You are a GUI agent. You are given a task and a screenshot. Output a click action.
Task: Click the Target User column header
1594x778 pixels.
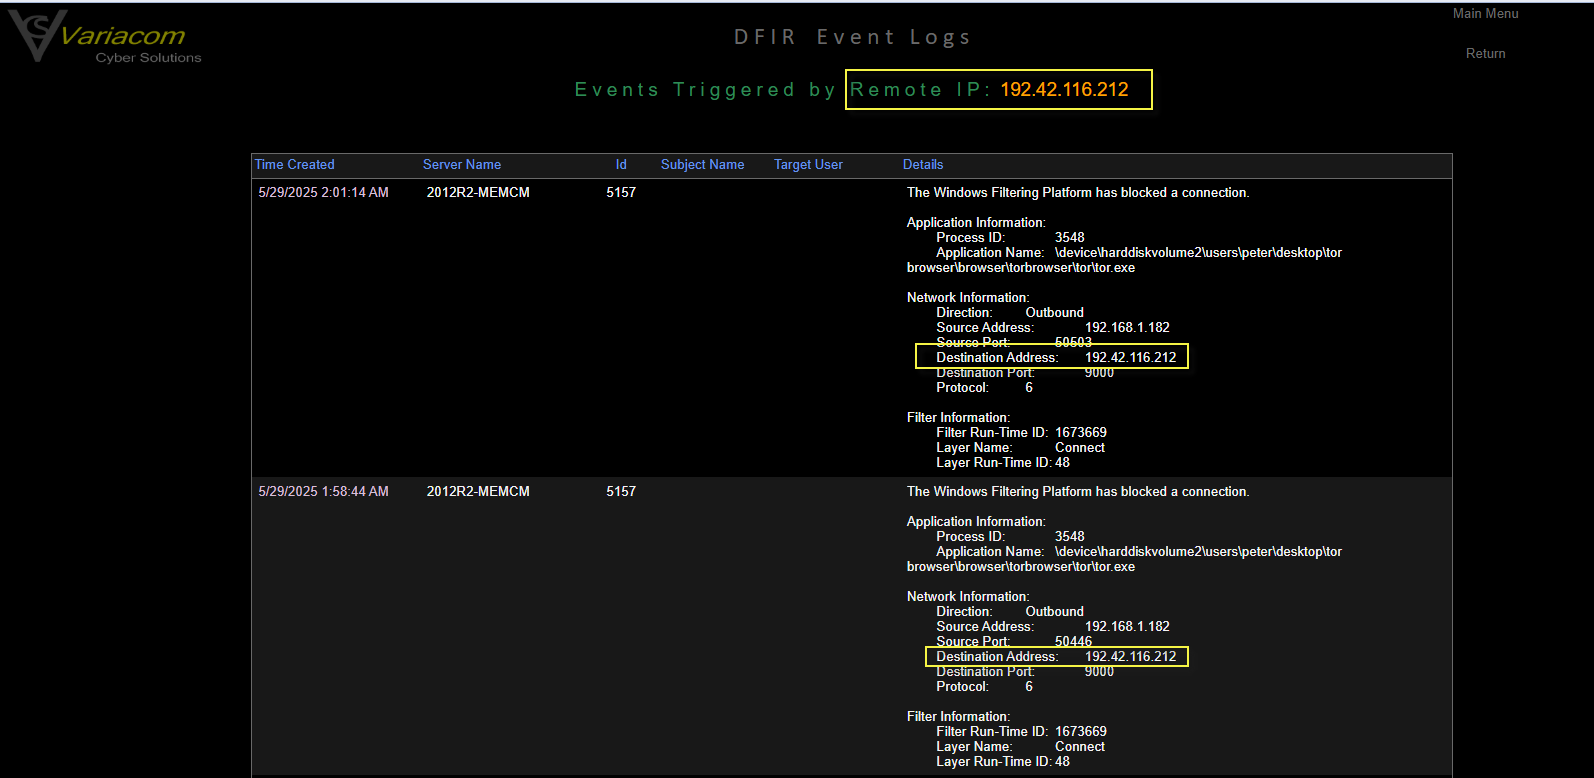pos(808,165)
